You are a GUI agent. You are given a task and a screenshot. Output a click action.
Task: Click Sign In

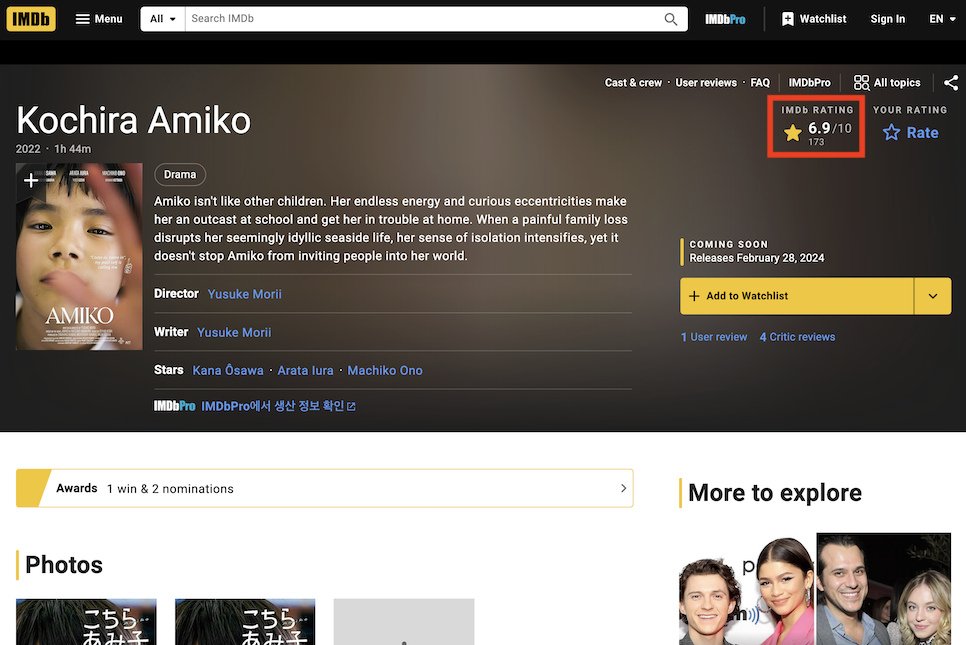888,19
